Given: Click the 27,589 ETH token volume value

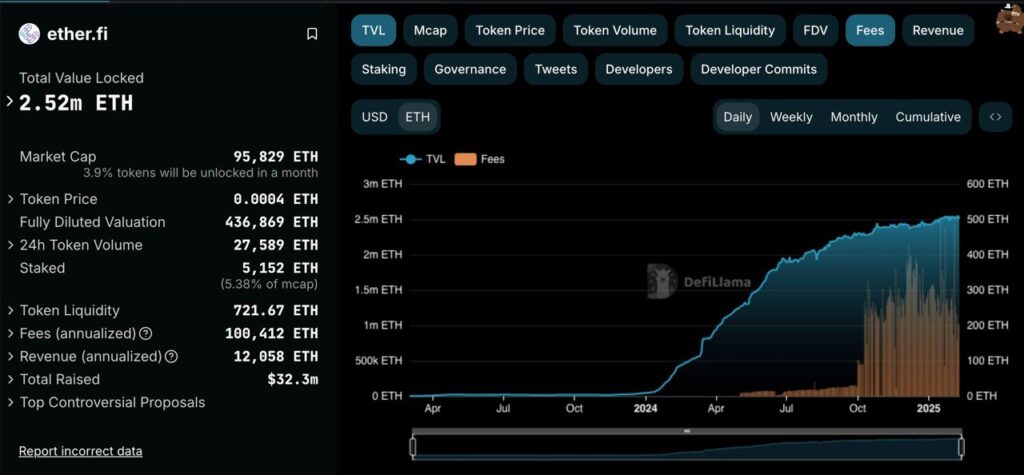Looking at the screenshot, I should pyautogui.click(x=276, y=246).
